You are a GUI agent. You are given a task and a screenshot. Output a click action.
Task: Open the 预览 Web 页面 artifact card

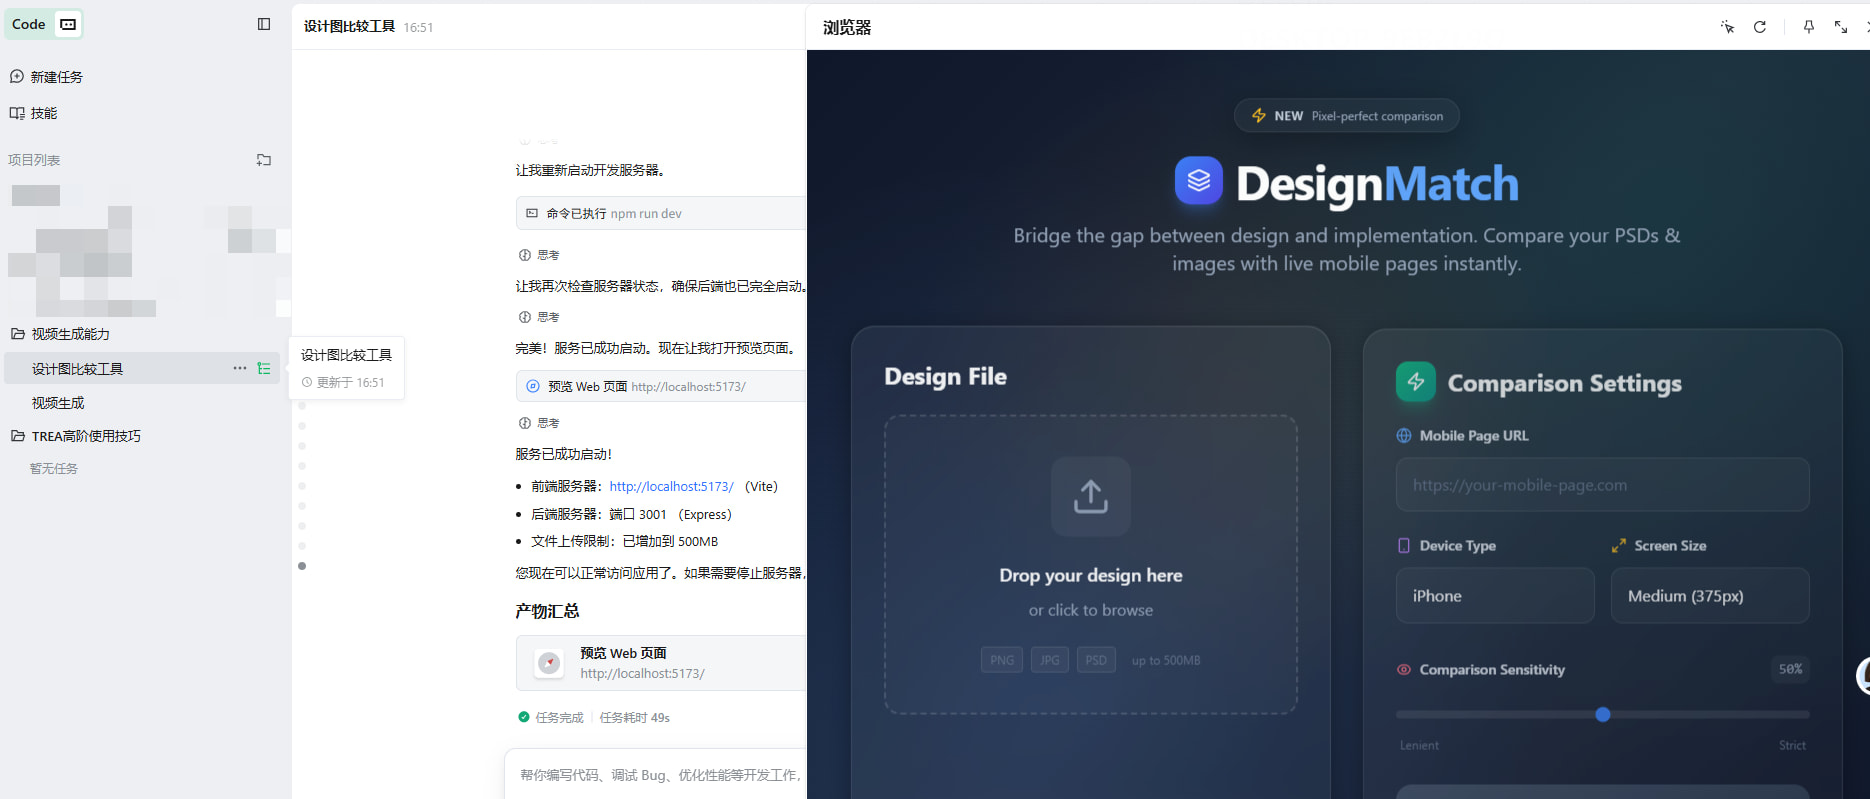pyautogui.click(x=660, y=663)
